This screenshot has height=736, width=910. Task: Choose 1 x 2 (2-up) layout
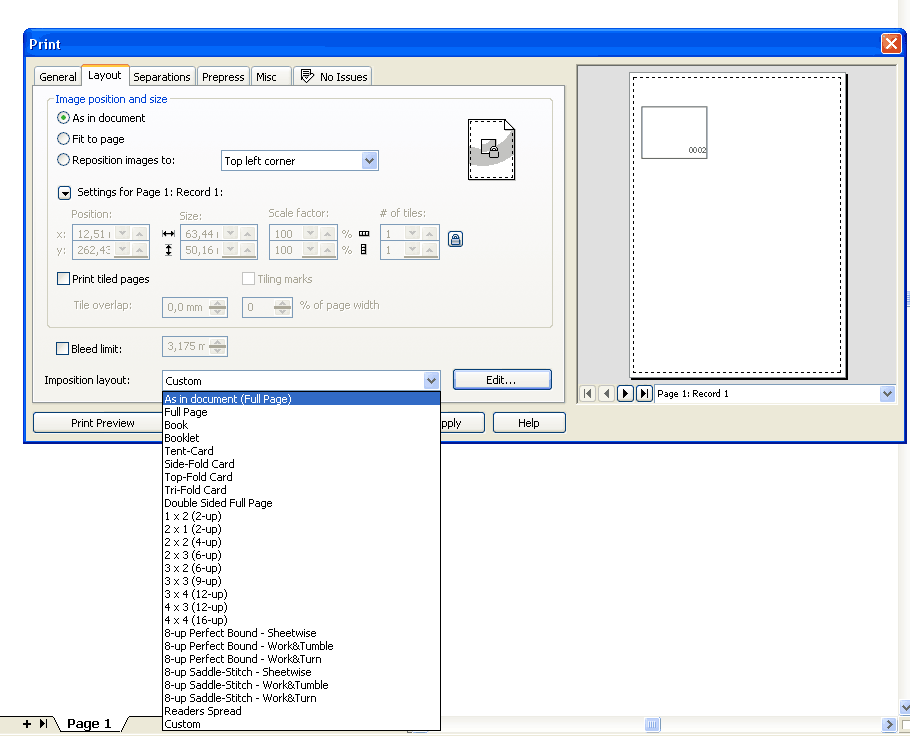tap(301, 516)
